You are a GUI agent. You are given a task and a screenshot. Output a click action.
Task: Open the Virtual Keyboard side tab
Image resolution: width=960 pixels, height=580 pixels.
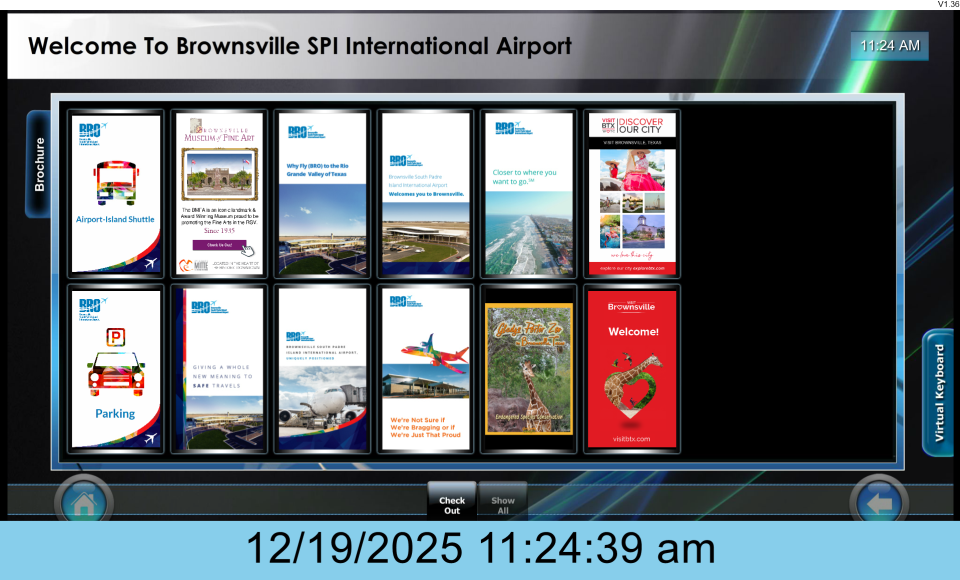[x=937, y=393]
